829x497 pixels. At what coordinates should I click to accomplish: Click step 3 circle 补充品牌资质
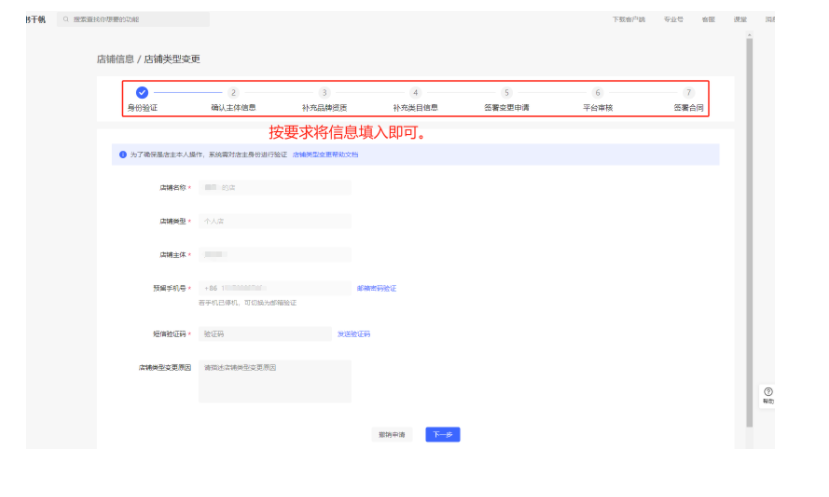click(324, 92)
